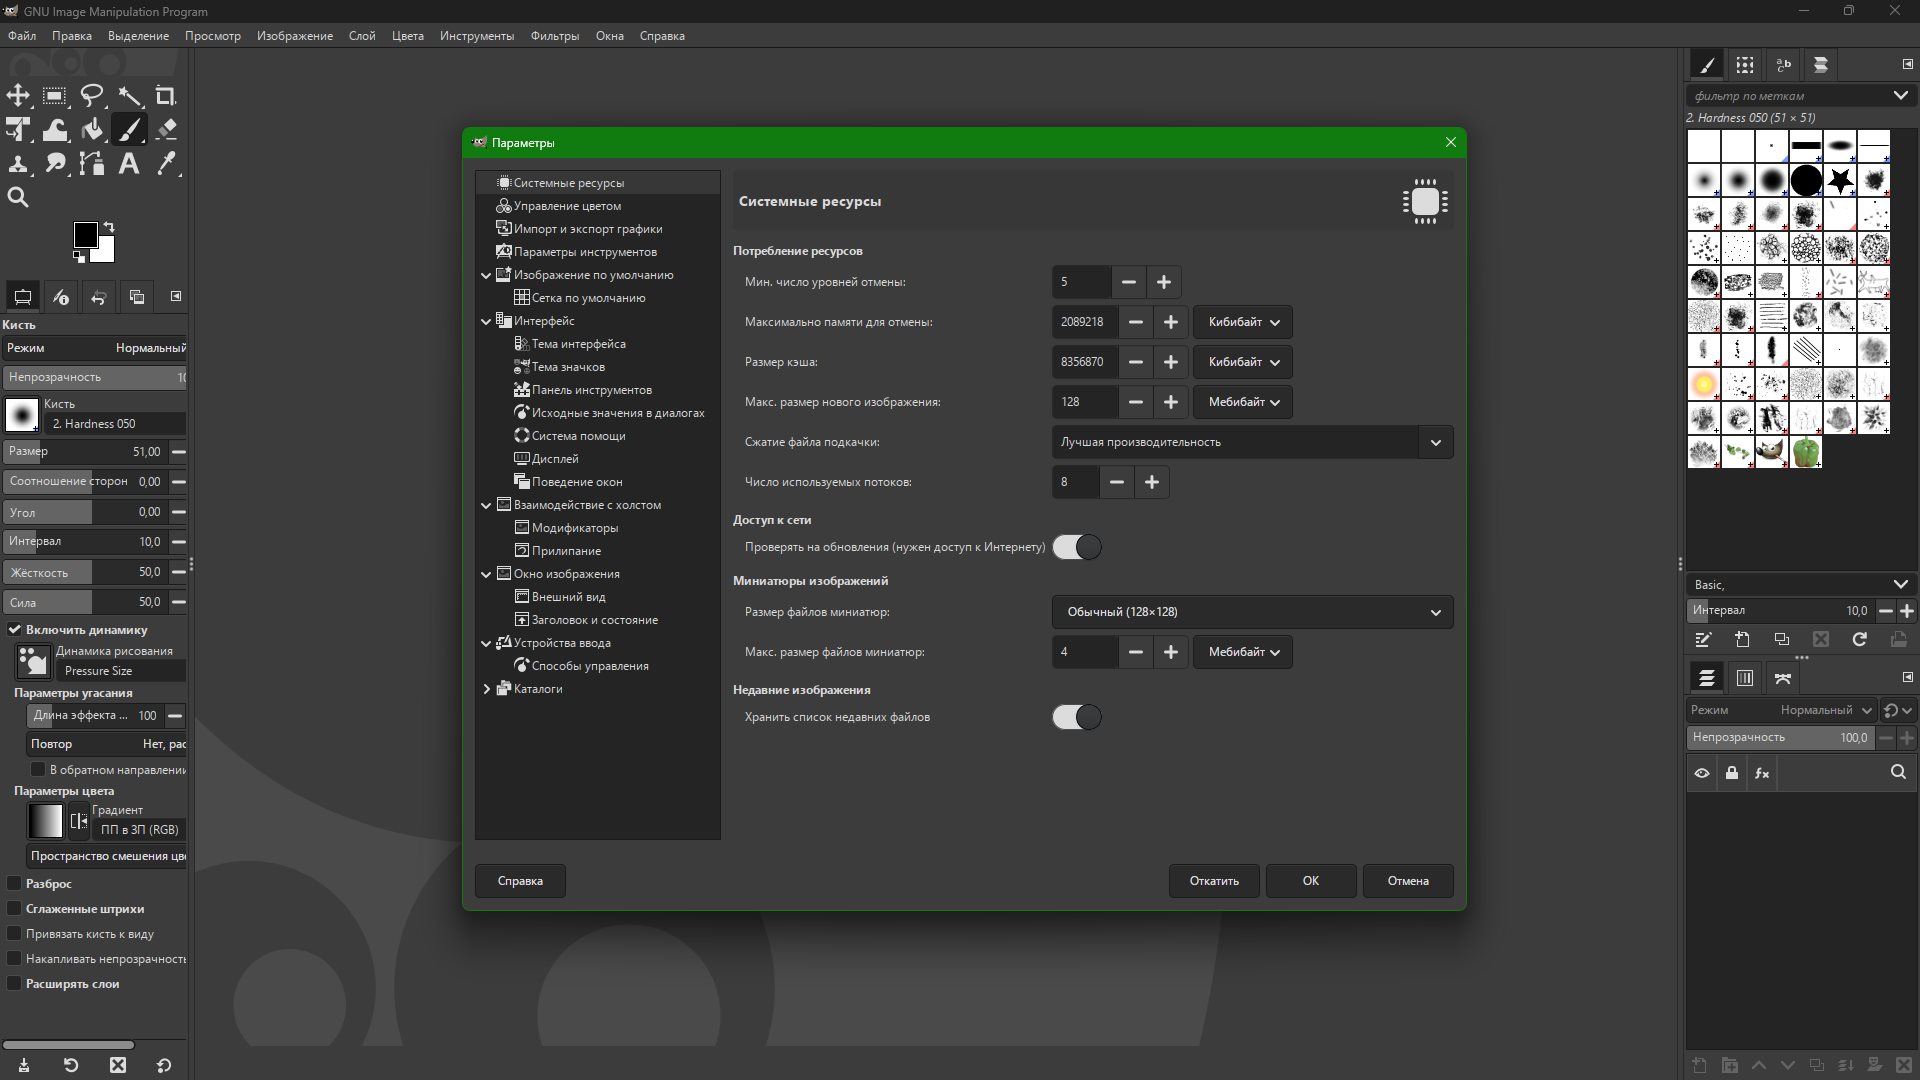Select the Paths tool
This screenshot has height=1080, width=1920.
(x=92, y=163)
